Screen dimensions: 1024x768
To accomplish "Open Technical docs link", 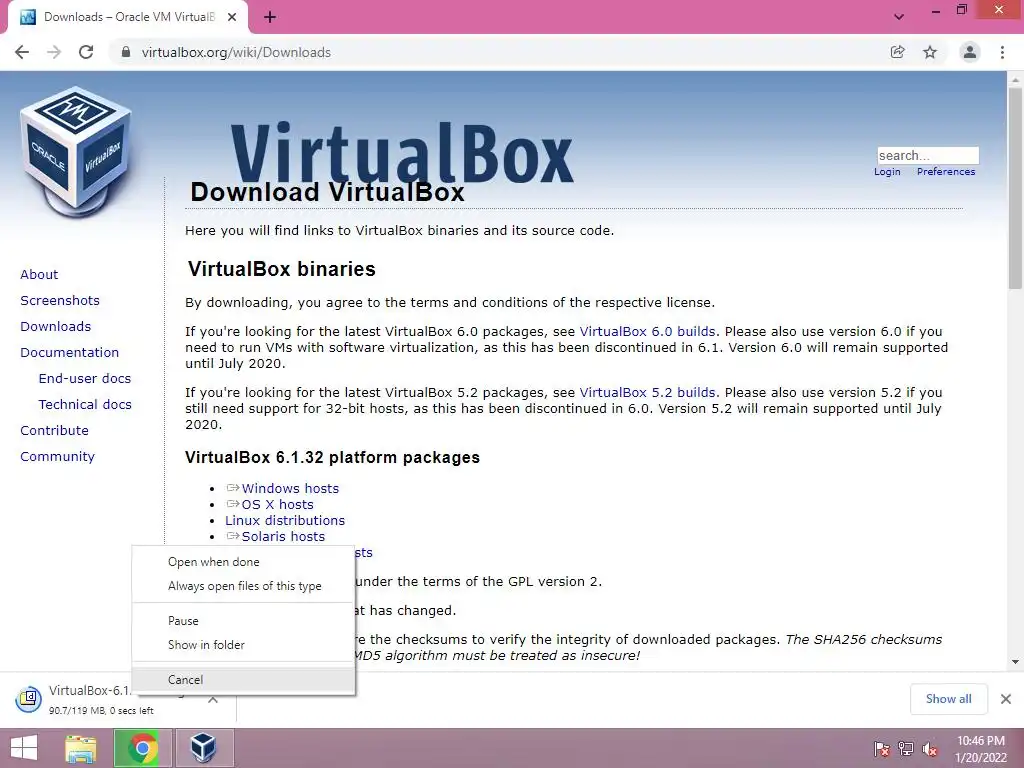I will pos(85,405).
